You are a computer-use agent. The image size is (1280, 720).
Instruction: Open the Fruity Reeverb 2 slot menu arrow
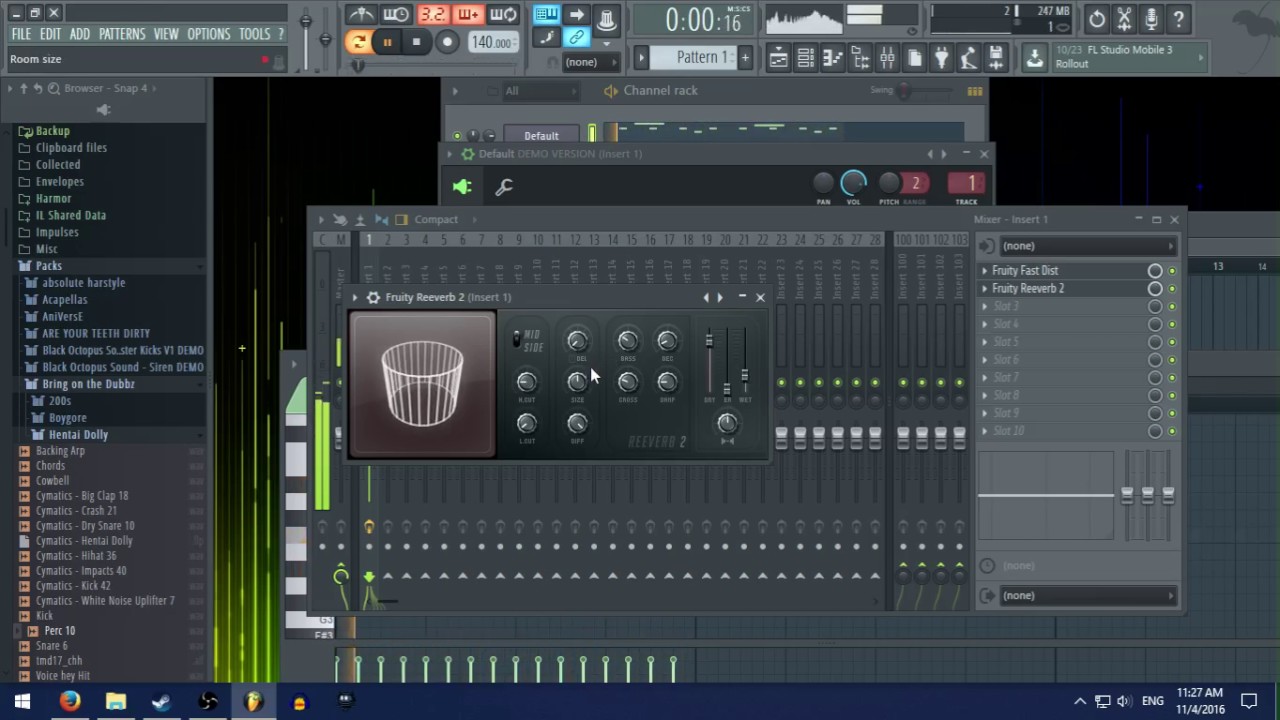point(984,289)
